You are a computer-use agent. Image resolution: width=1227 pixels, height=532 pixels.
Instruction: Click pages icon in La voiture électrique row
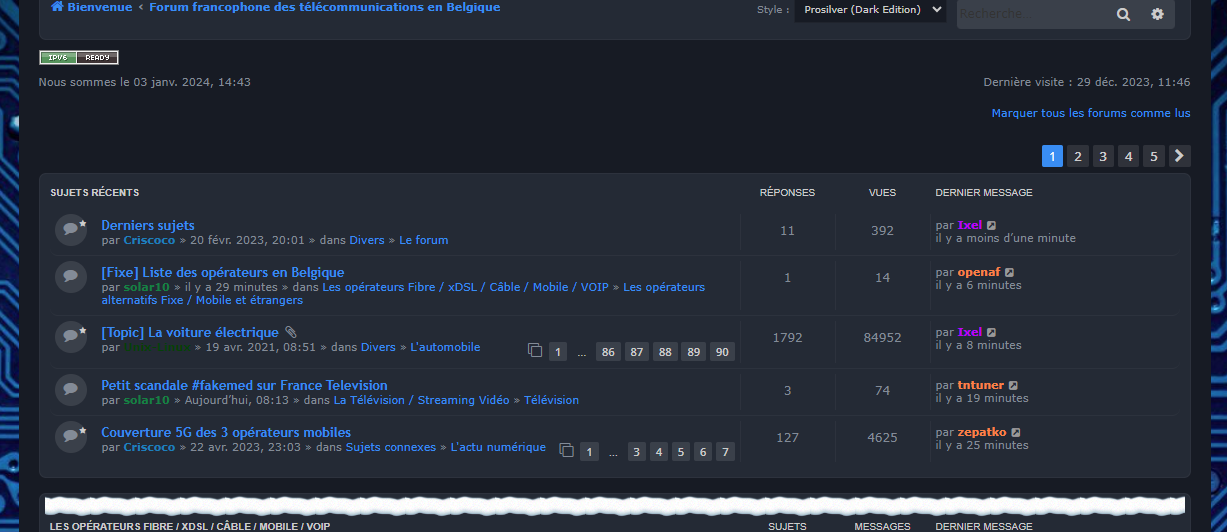pos(535,351)
